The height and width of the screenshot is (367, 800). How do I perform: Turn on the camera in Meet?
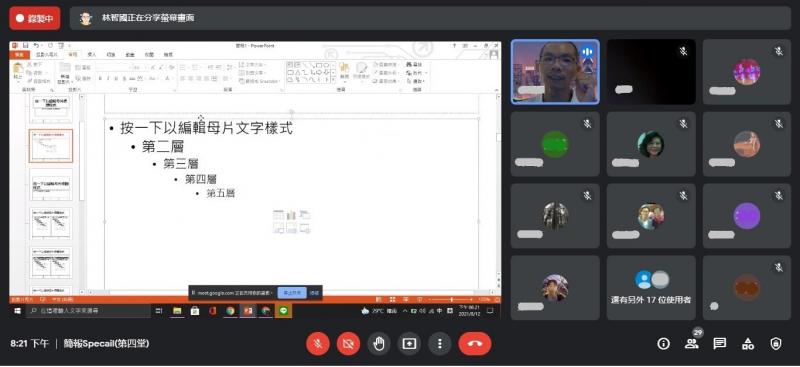(x=348, y=344)
